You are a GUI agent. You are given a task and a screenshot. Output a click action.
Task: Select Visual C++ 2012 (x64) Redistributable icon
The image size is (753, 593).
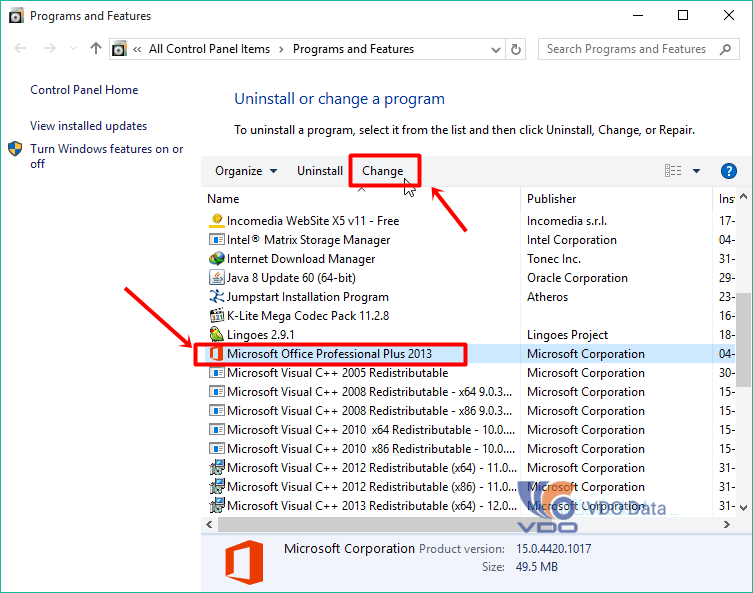click(217, 467)
